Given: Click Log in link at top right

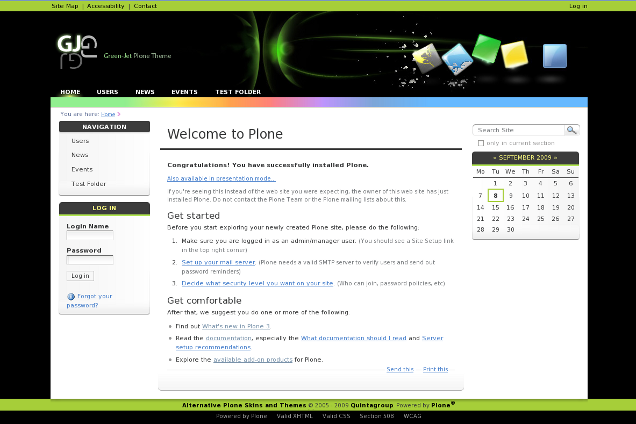Looking at the screenshot, I should 578,6.
